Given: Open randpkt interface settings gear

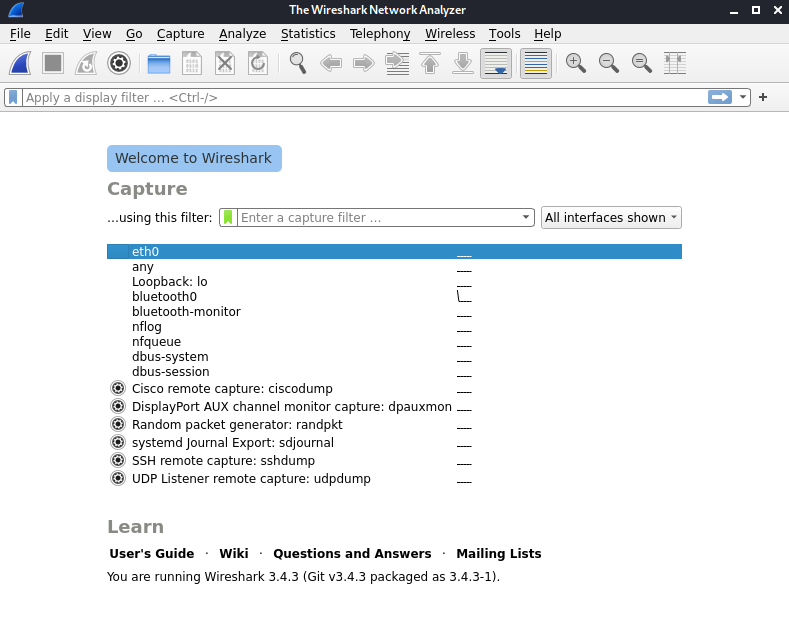Looking at the screenshot, I should tap(118, 424).
